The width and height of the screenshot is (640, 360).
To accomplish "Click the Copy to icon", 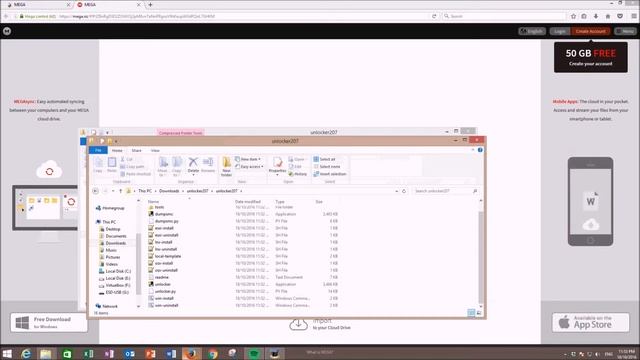I will click(177, 166).
